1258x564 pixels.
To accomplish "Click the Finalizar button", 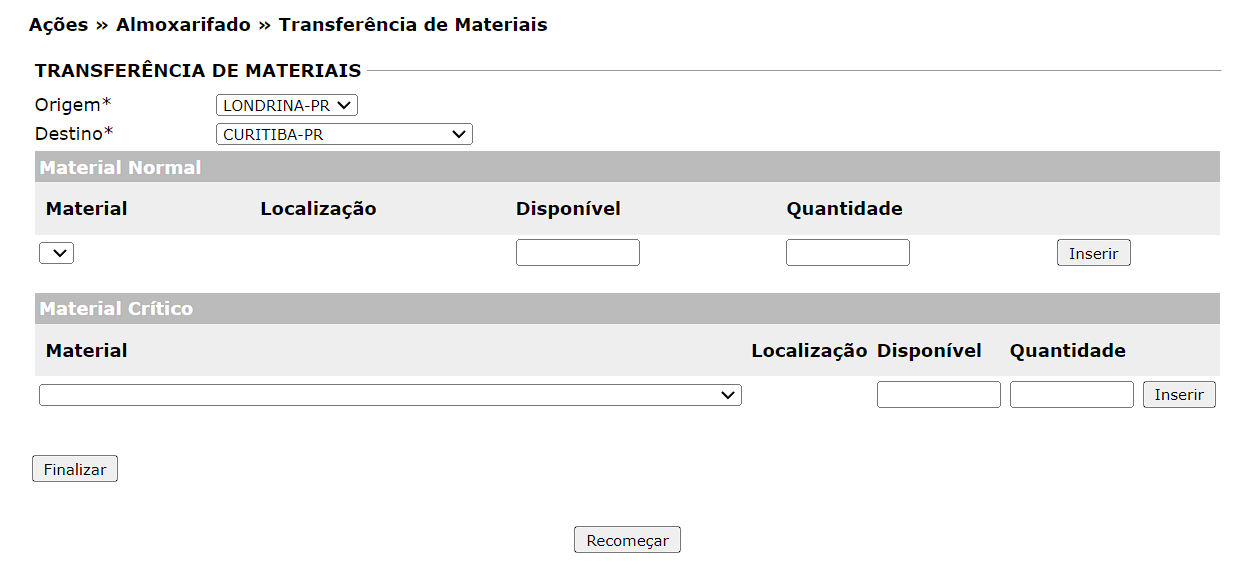I will [75, 469].
